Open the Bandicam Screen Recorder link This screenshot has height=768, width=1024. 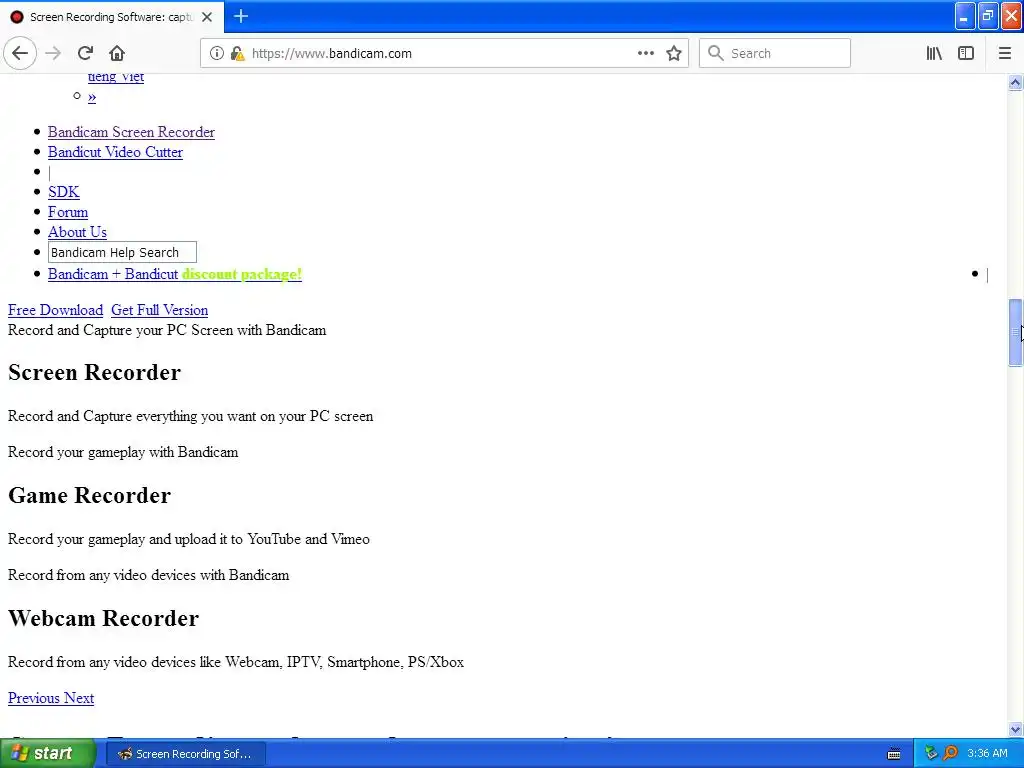pyautogui.click(x=131, y=132)
